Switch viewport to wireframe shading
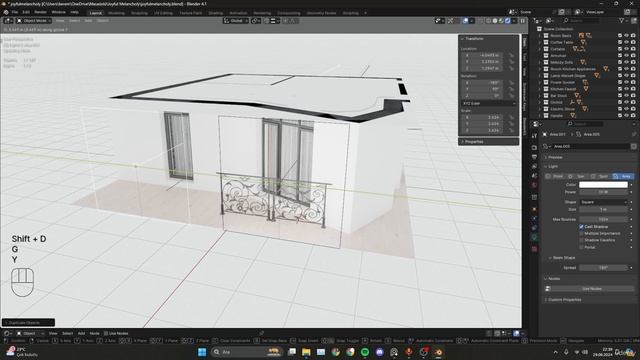640x360 pixels. (x=488, y=20)
